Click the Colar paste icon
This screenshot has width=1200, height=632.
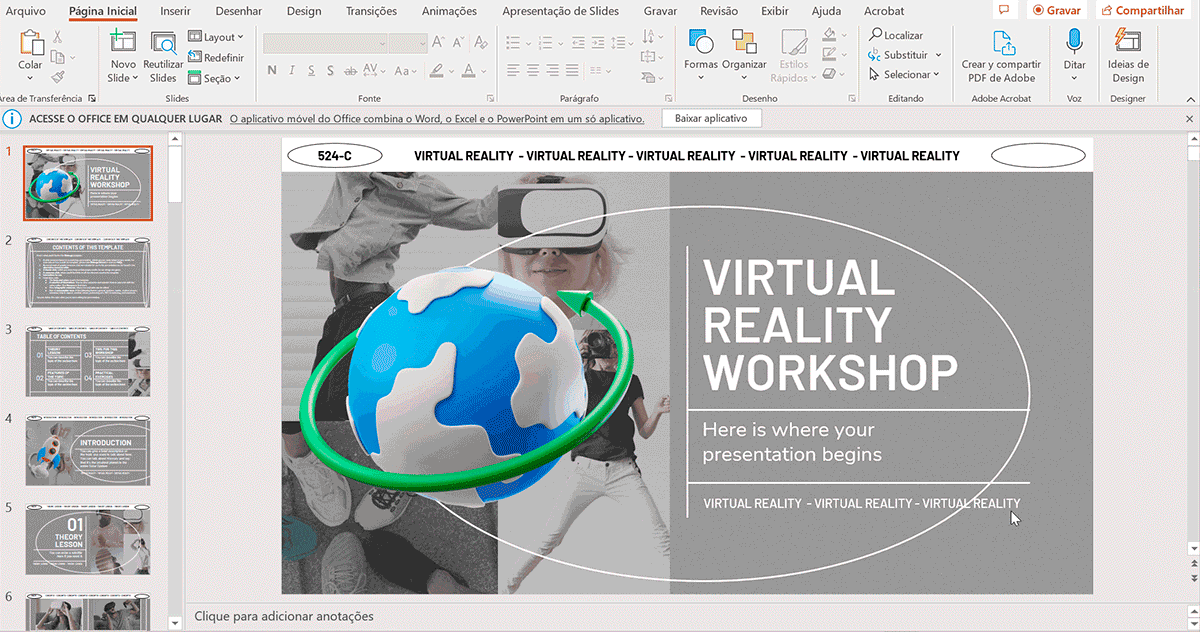(x=31, y=44)
